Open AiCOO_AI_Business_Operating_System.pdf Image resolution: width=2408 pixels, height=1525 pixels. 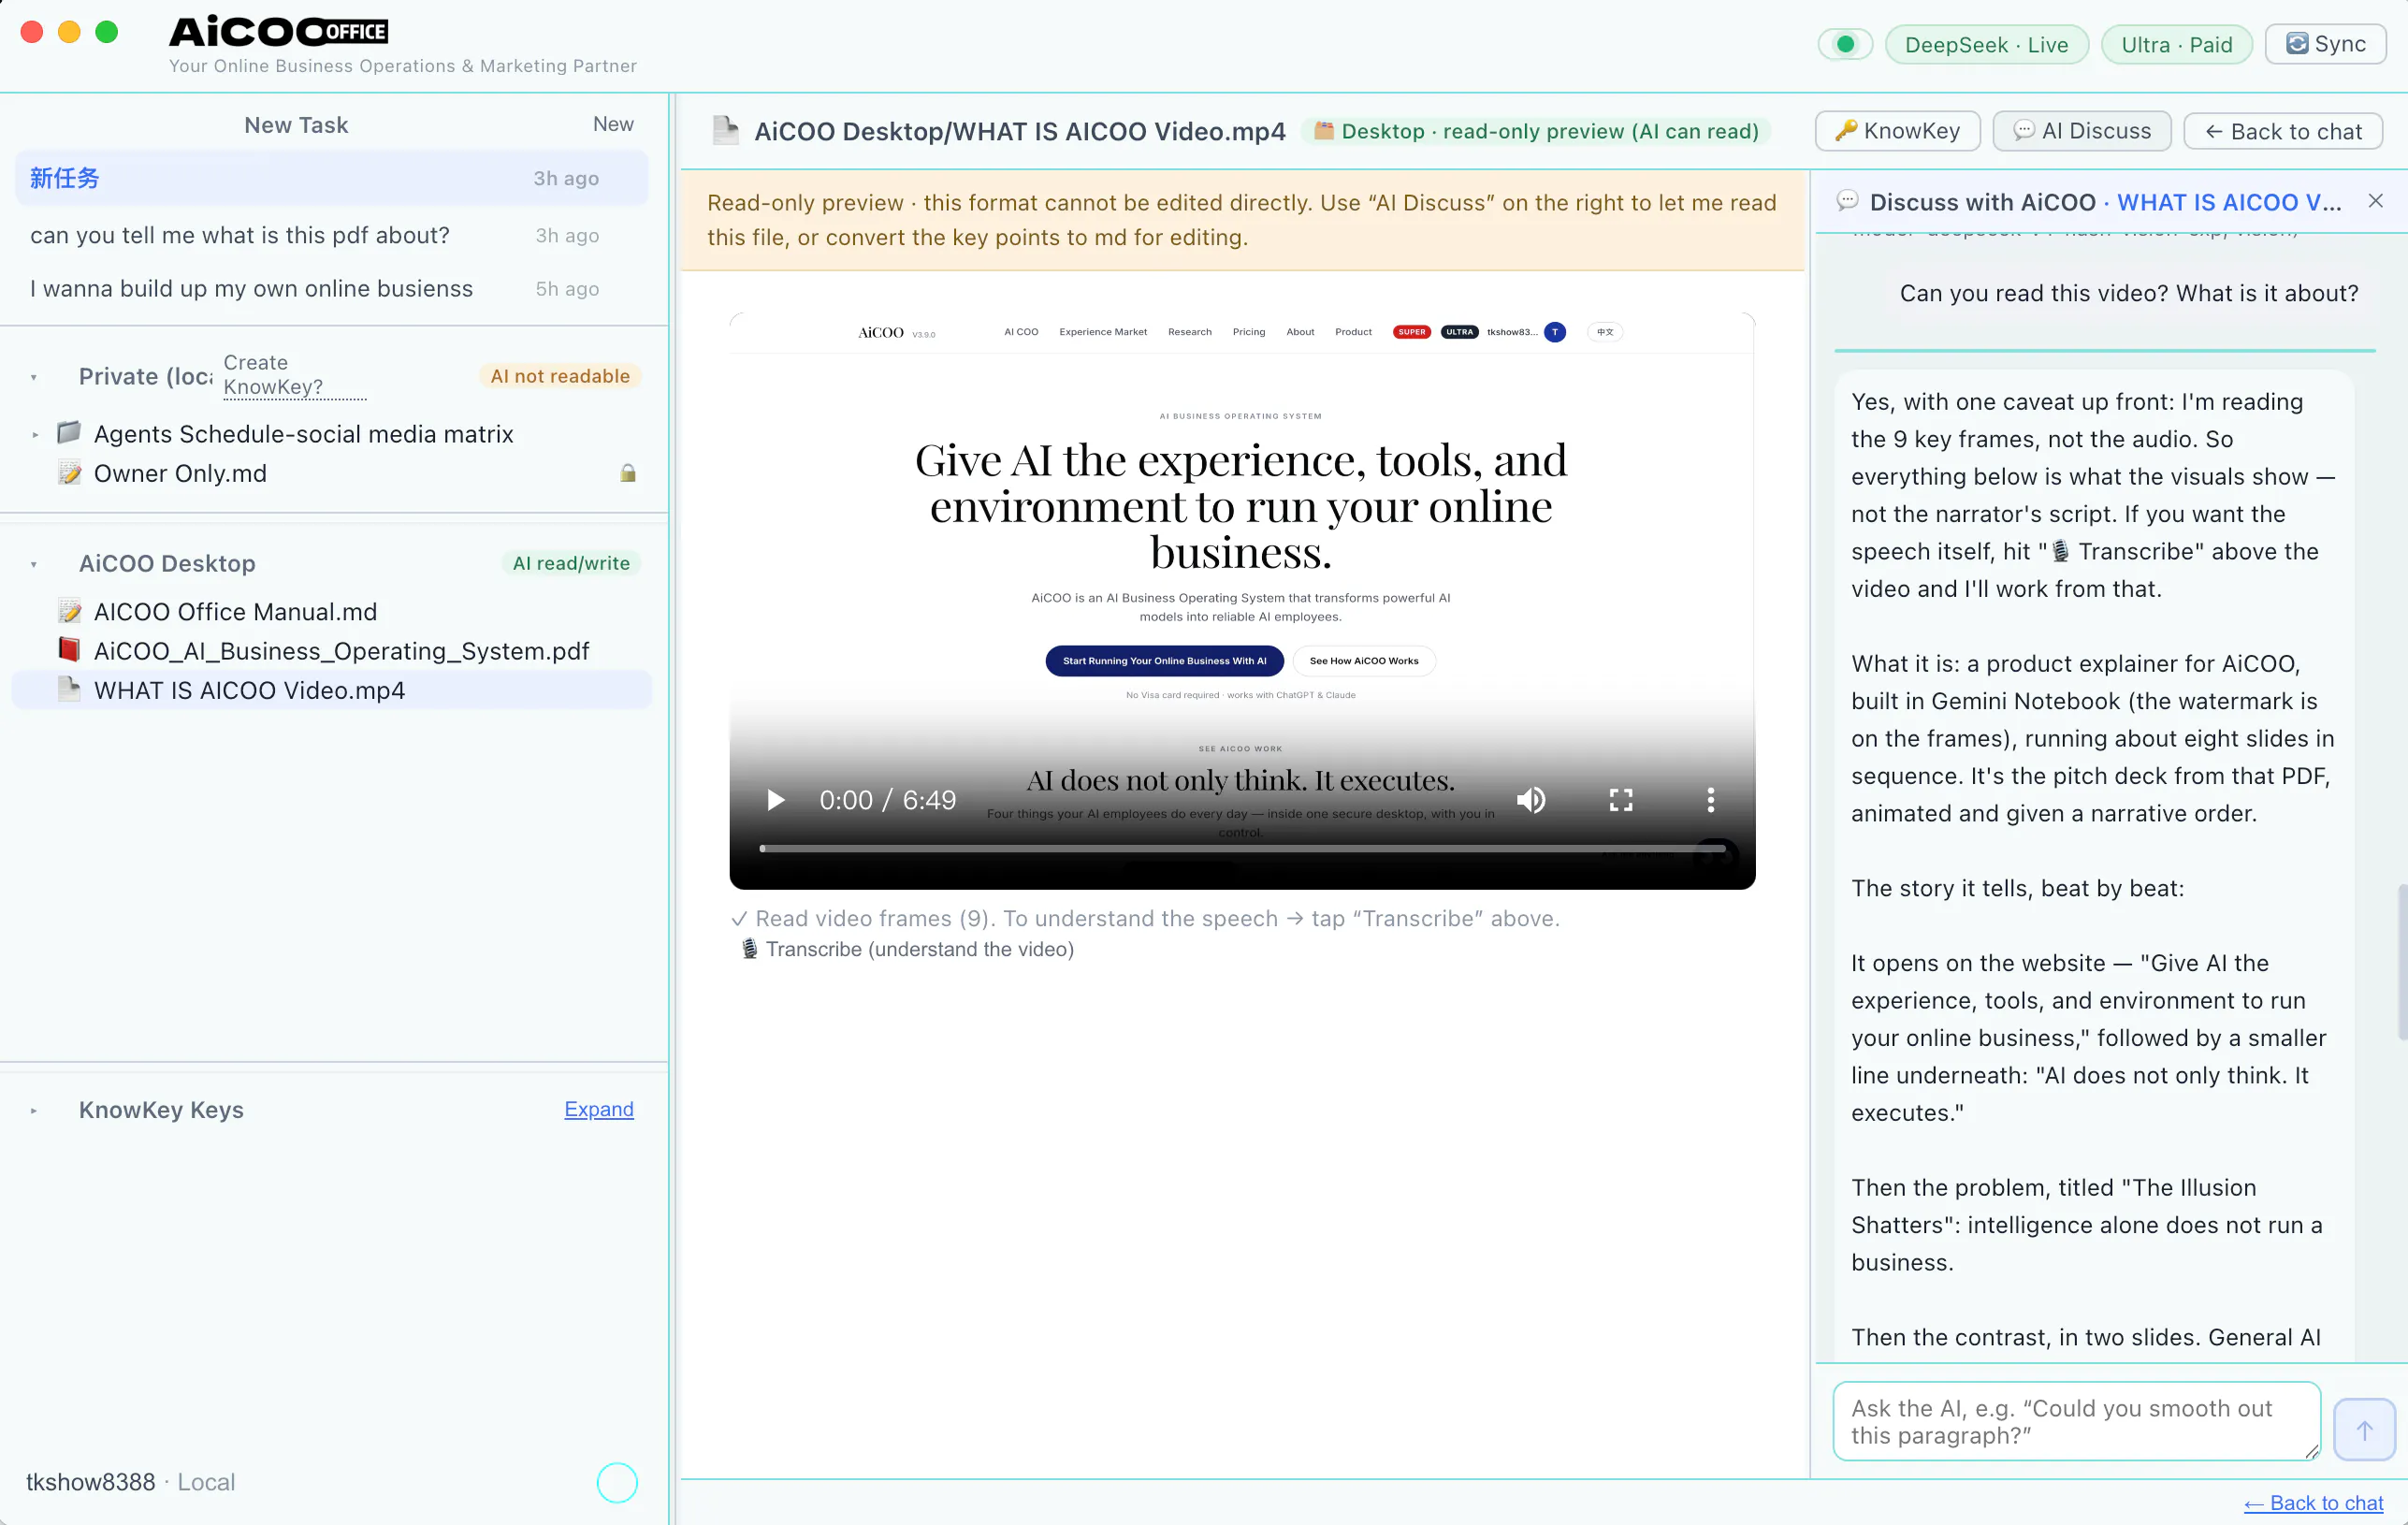[x=341, y=651]
